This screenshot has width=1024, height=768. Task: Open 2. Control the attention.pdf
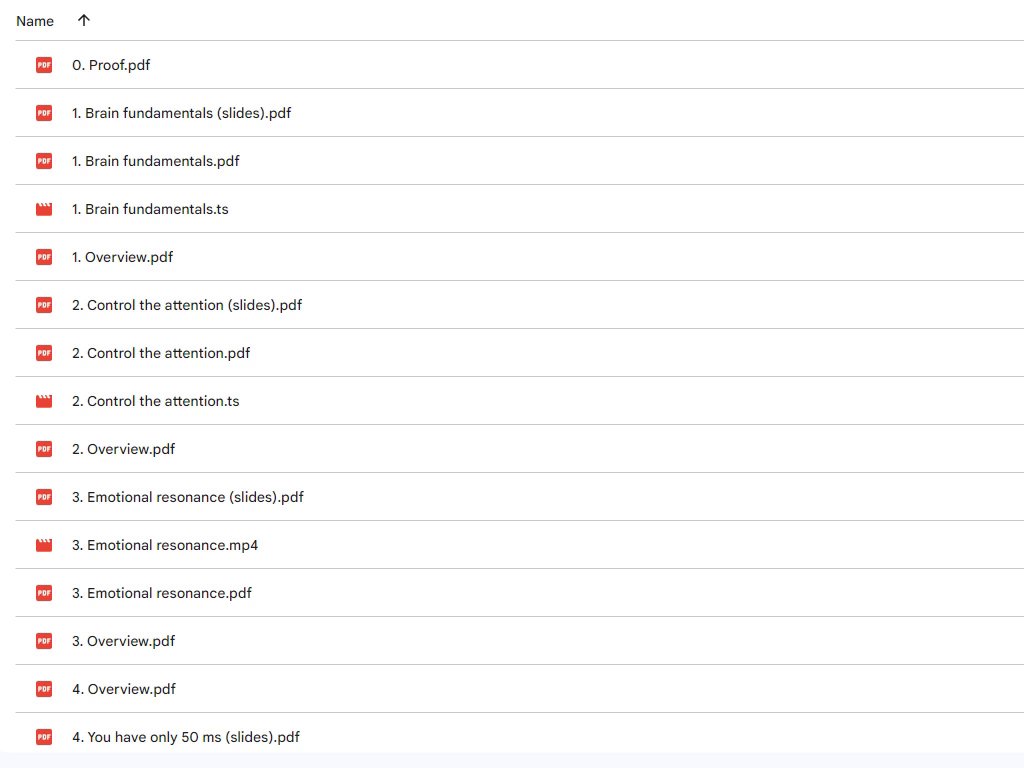tap(161, 353)
